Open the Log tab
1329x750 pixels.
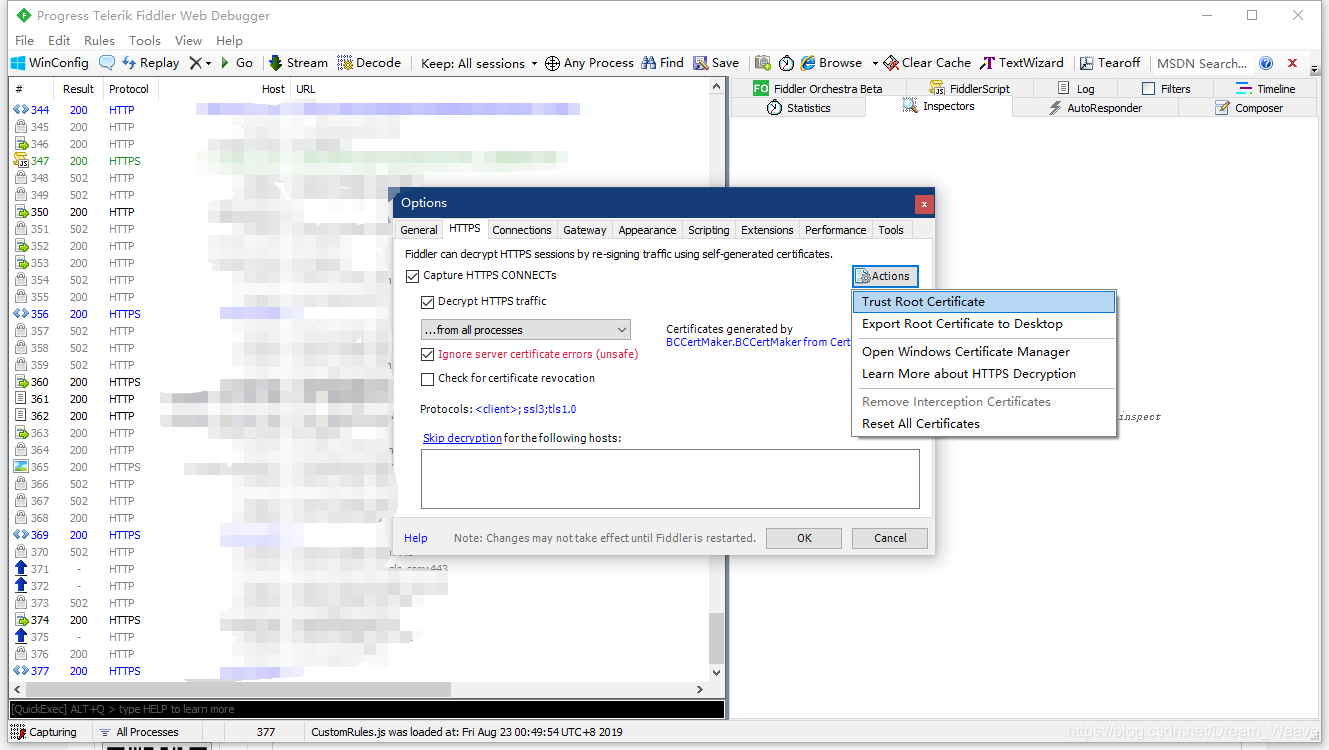pos(1076,89)
